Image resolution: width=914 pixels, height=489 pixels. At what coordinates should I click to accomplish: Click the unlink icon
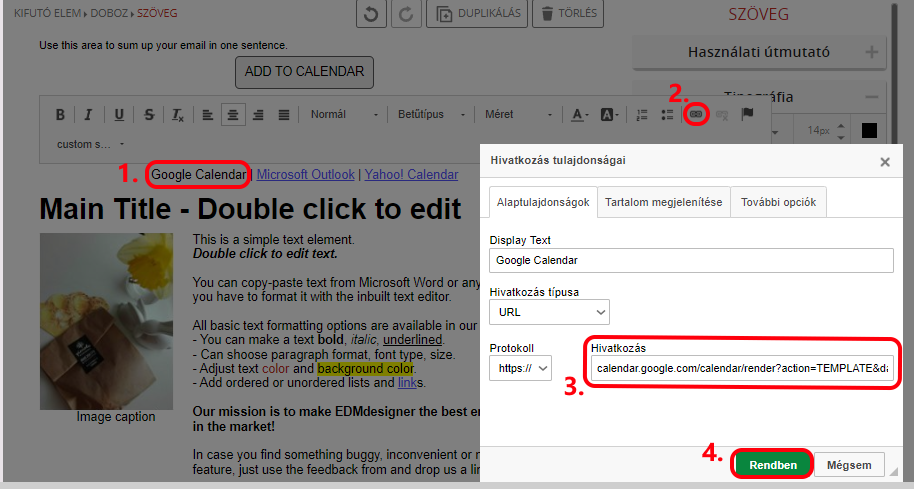722,115
